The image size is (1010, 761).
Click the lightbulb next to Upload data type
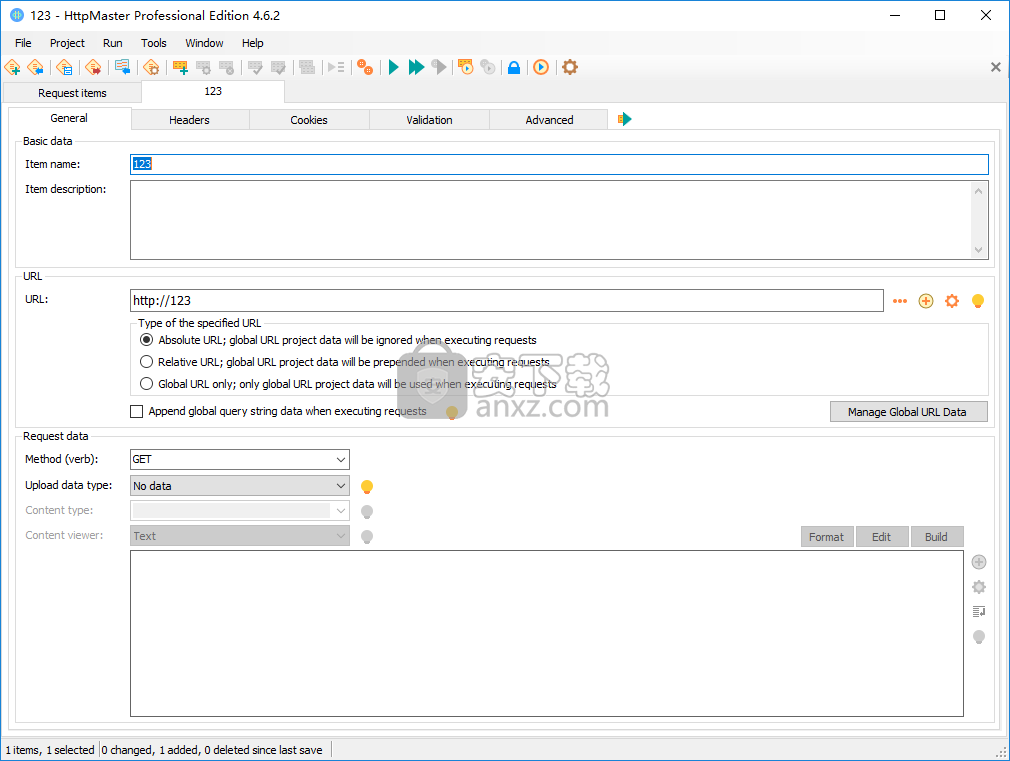pos(367,487)
